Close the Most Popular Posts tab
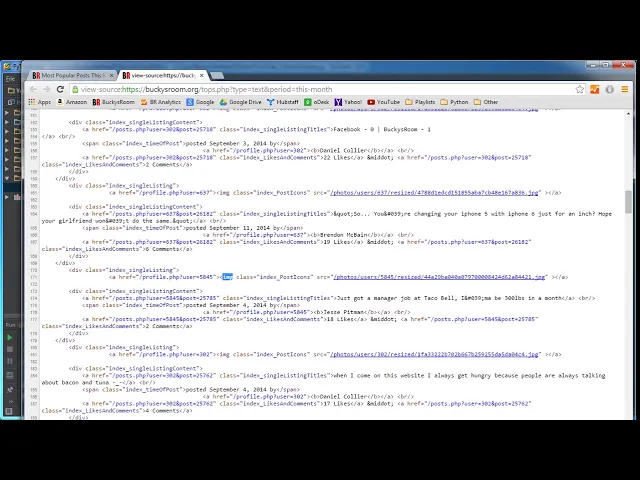Screen dimensions: 640x480 [111, 76]
